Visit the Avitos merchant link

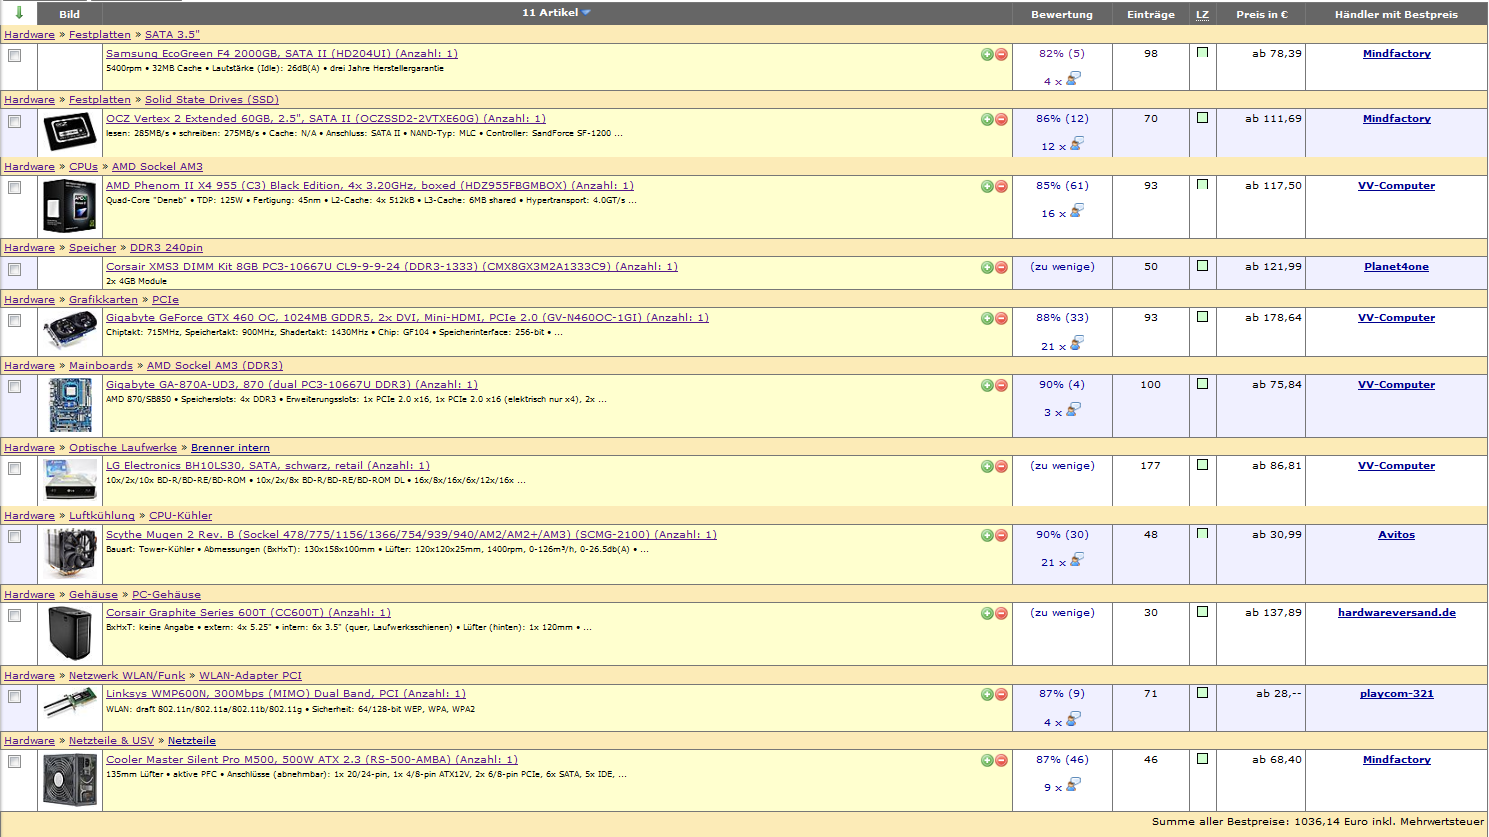click(1396, 535)
